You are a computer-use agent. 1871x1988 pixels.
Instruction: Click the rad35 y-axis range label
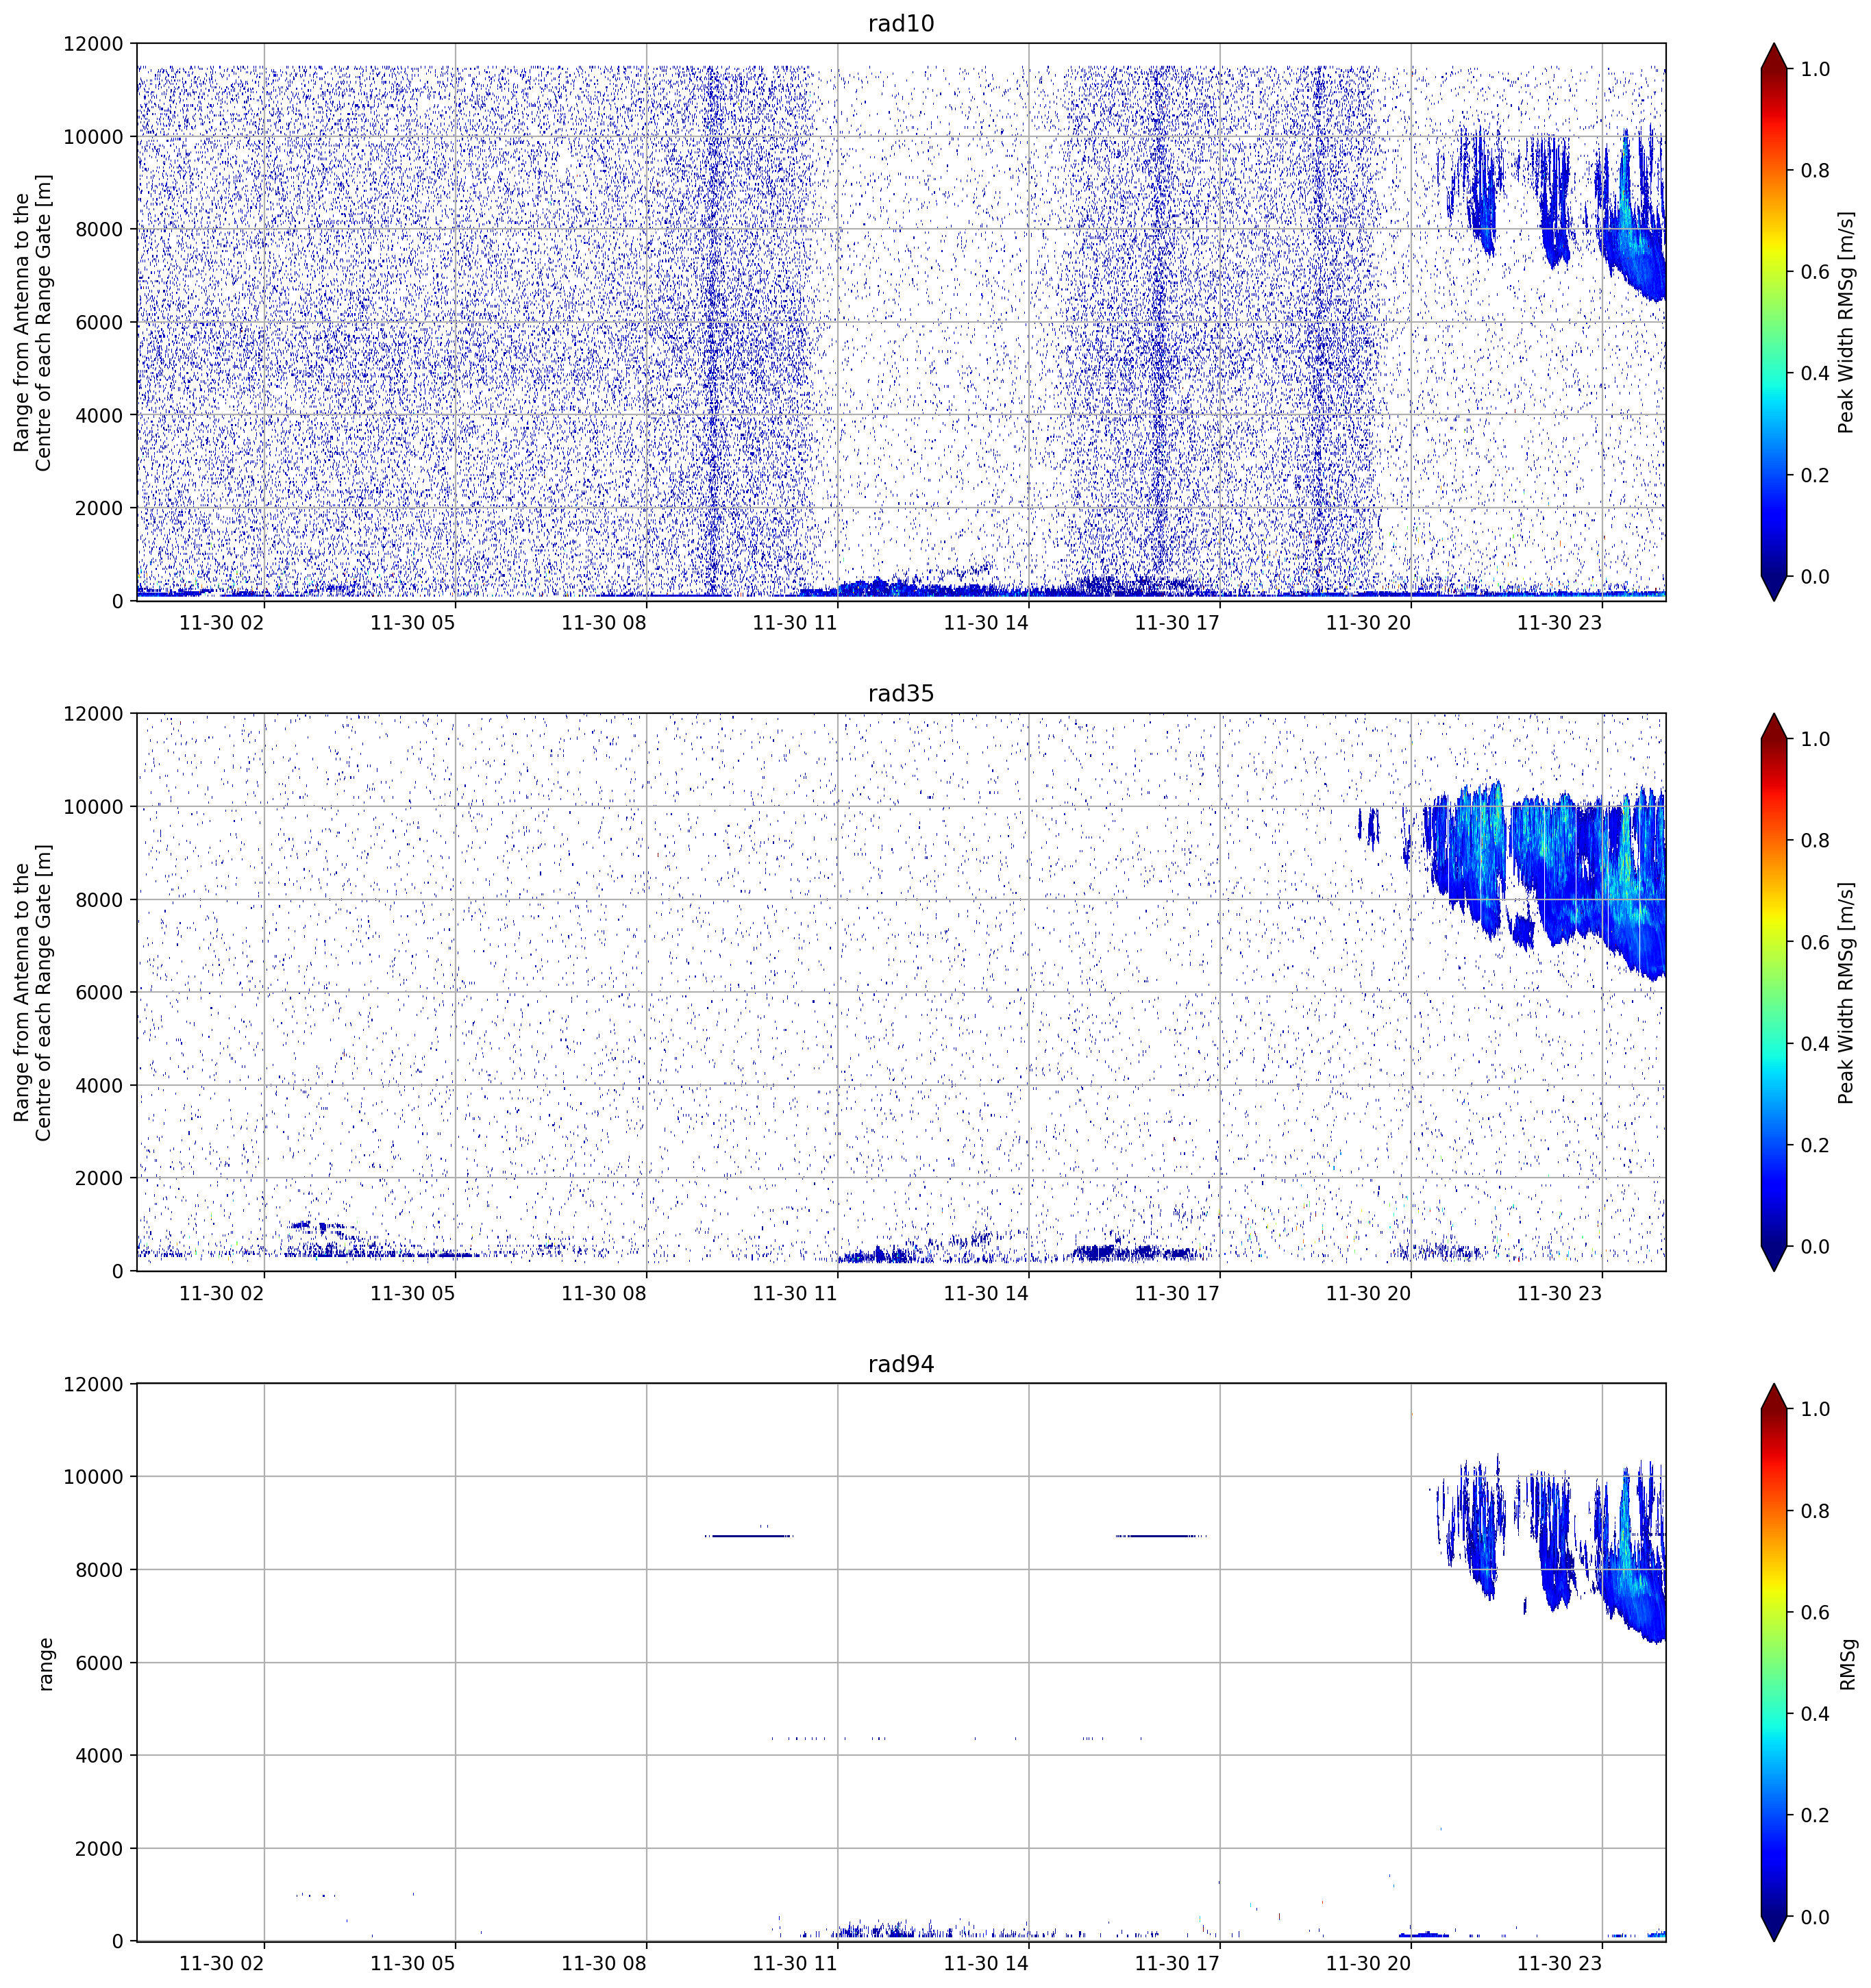32,992
